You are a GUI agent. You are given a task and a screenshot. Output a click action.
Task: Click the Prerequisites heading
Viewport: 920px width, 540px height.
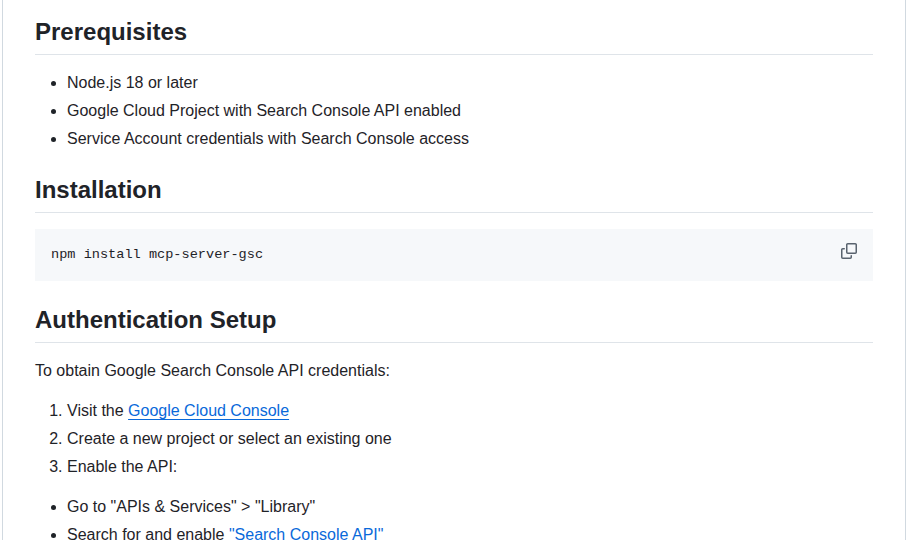tap(111, 32)
